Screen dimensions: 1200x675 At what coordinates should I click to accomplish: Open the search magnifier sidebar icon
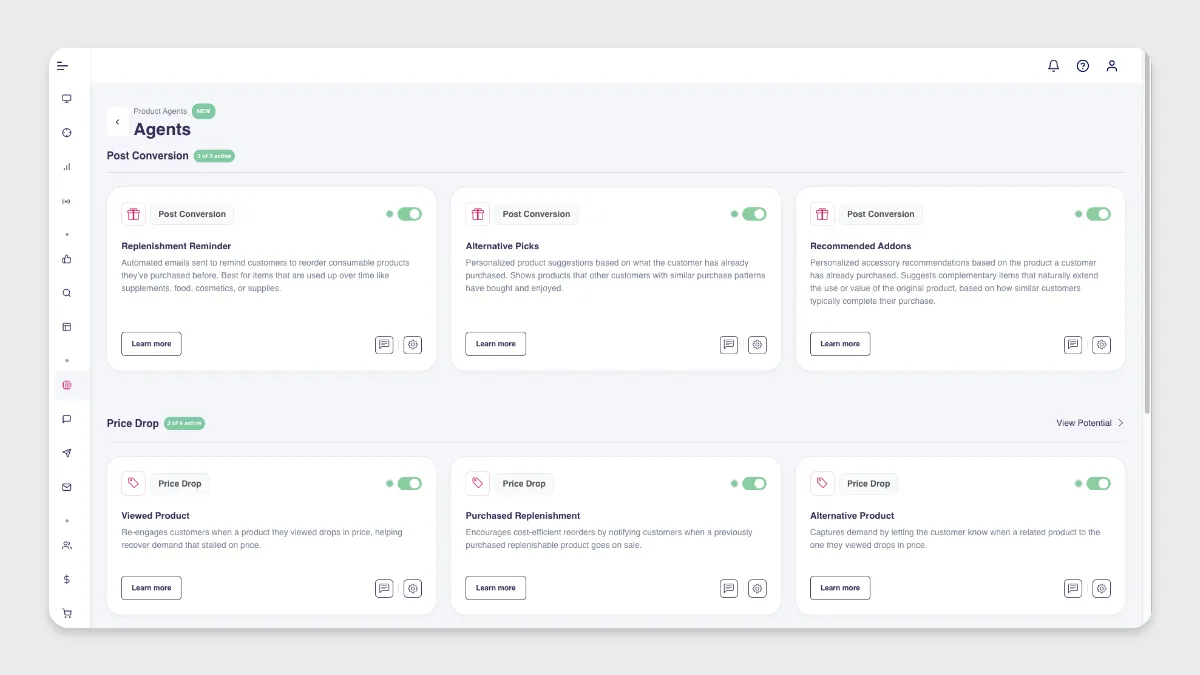[67, 293]
